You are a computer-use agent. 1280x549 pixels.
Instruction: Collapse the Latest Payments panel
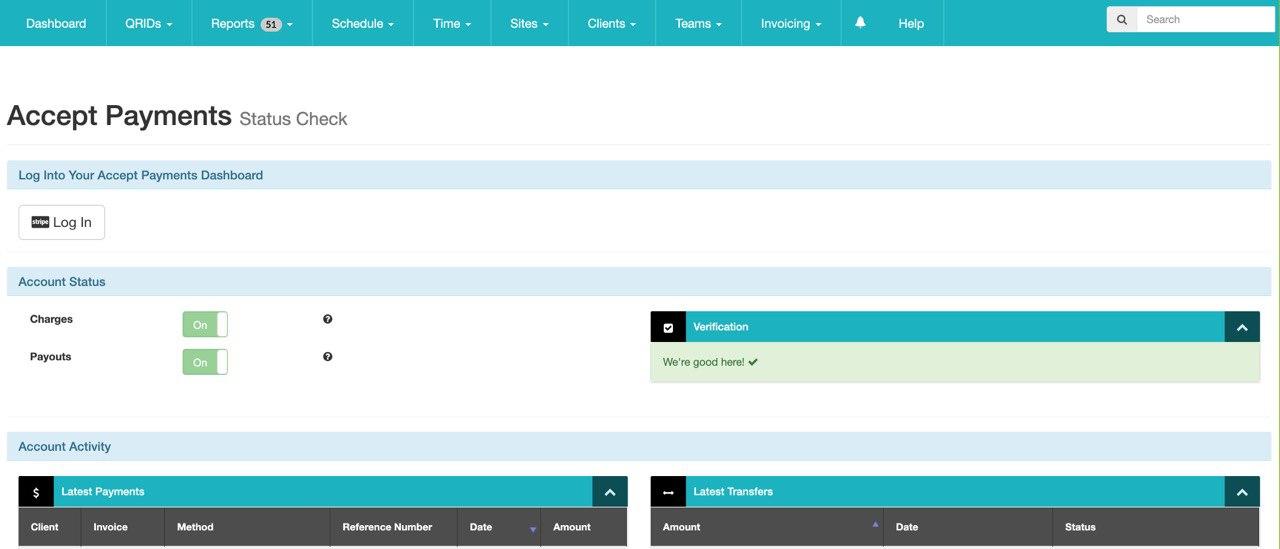coord(610,492)
